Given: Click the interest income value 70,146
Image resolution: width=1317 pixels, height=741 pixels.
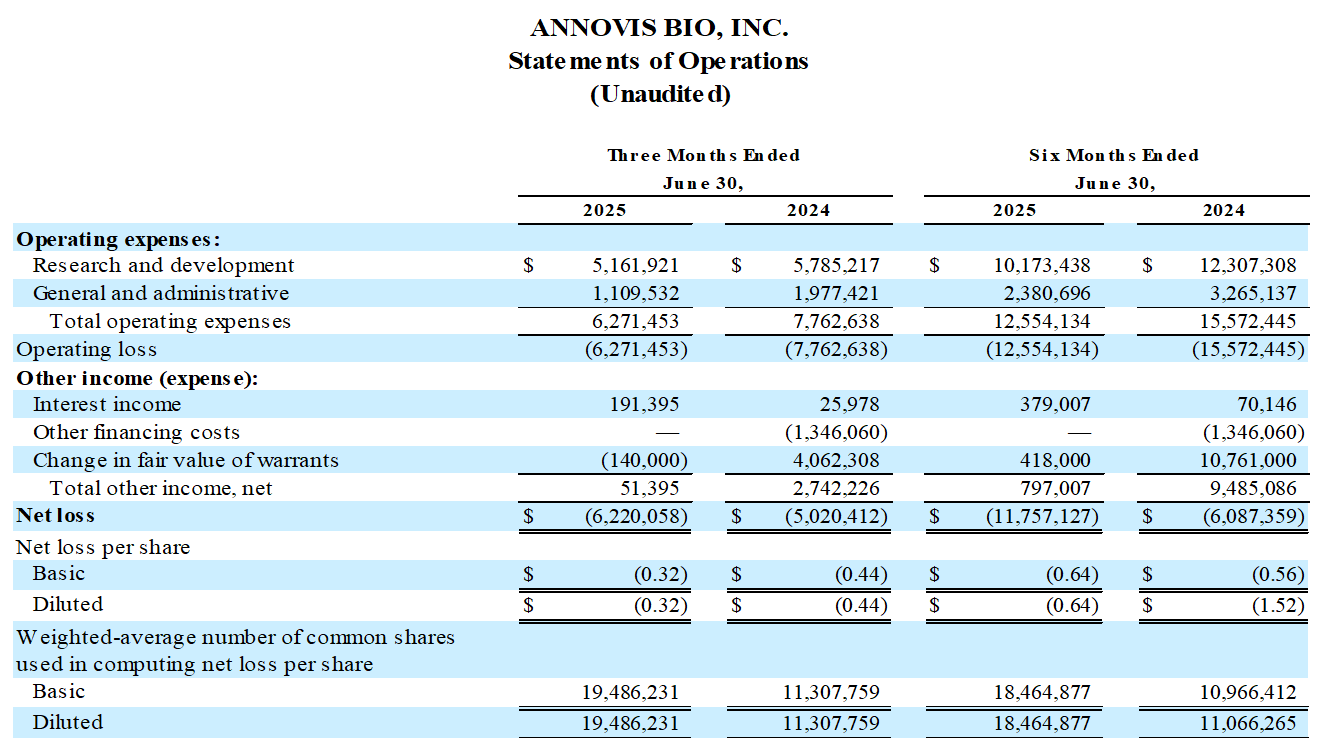Looking at the screenshot, I should click(x=1267, y=405).
